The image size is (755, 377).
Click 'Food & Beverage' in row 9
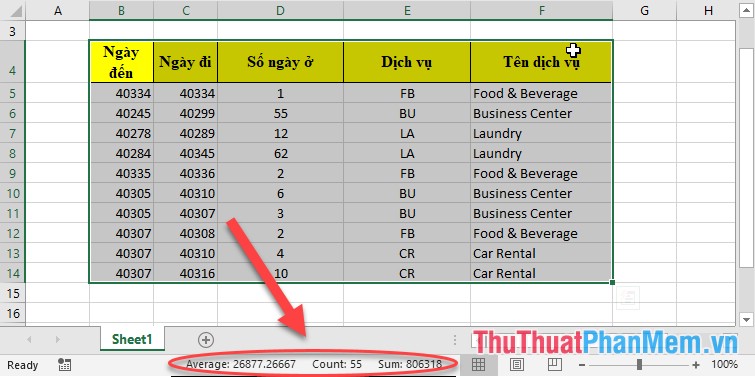[x=542, y=173]
